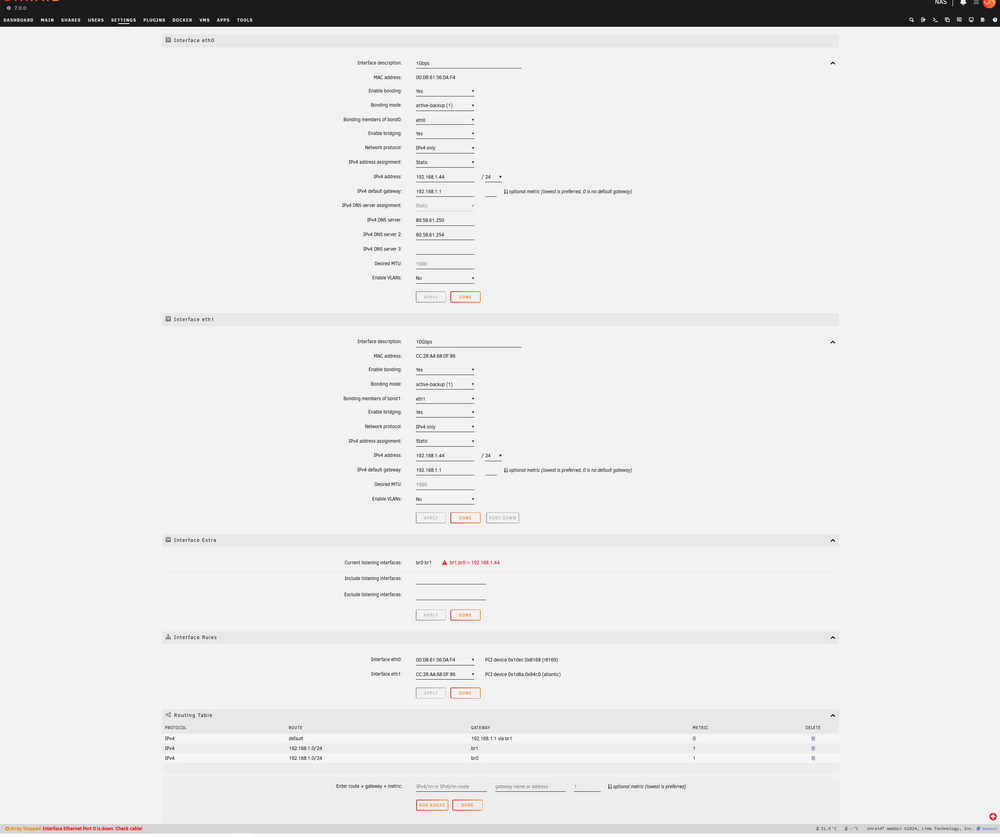The height and width of the screenshot is (837, 1000).
Task: Open the Shares menu
Action: click(71, 20)
